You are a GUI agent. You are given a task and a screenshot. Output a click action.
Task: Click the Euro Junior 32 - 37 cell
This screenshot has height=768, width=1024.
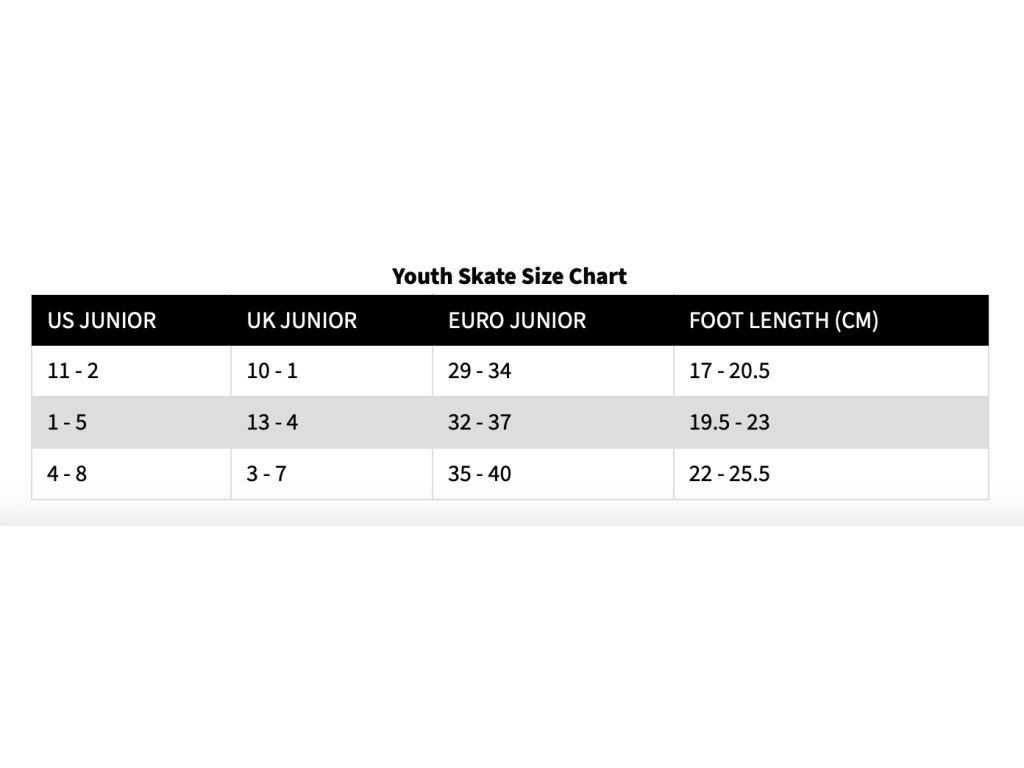point(553,423)
